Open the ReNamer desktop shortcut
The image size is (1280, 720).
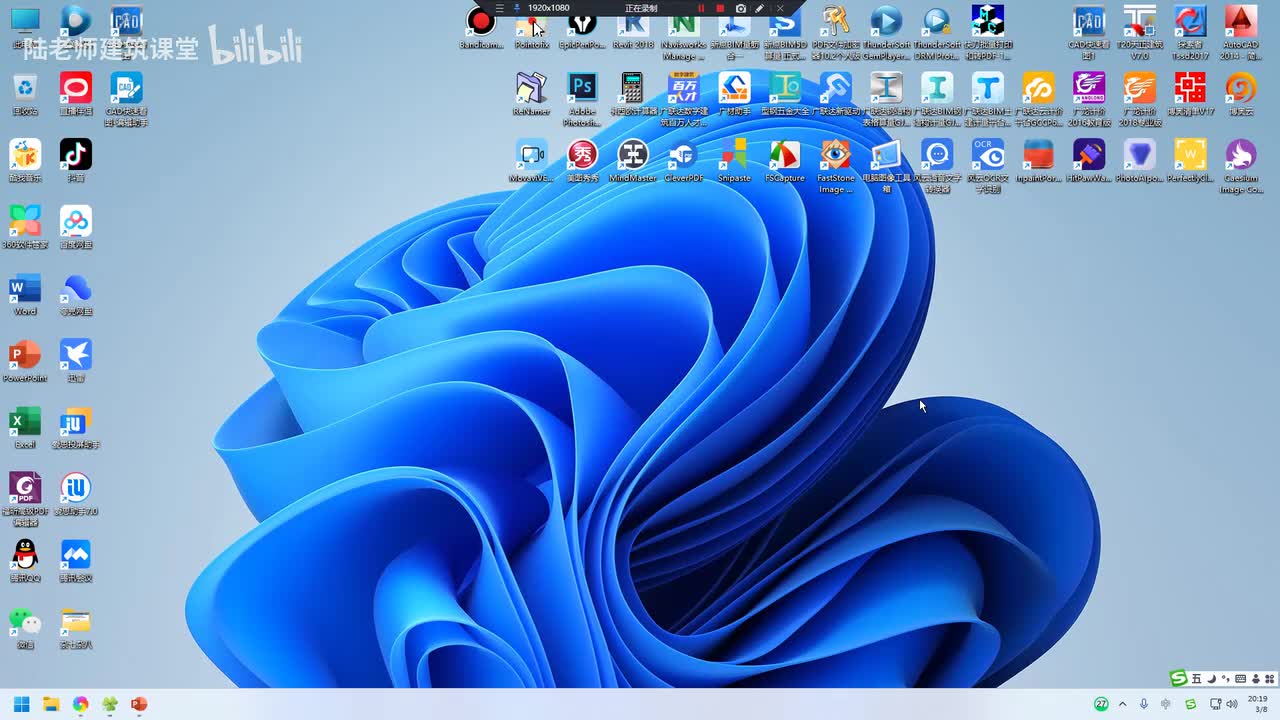pyautogui.click(x=532, y=88)
